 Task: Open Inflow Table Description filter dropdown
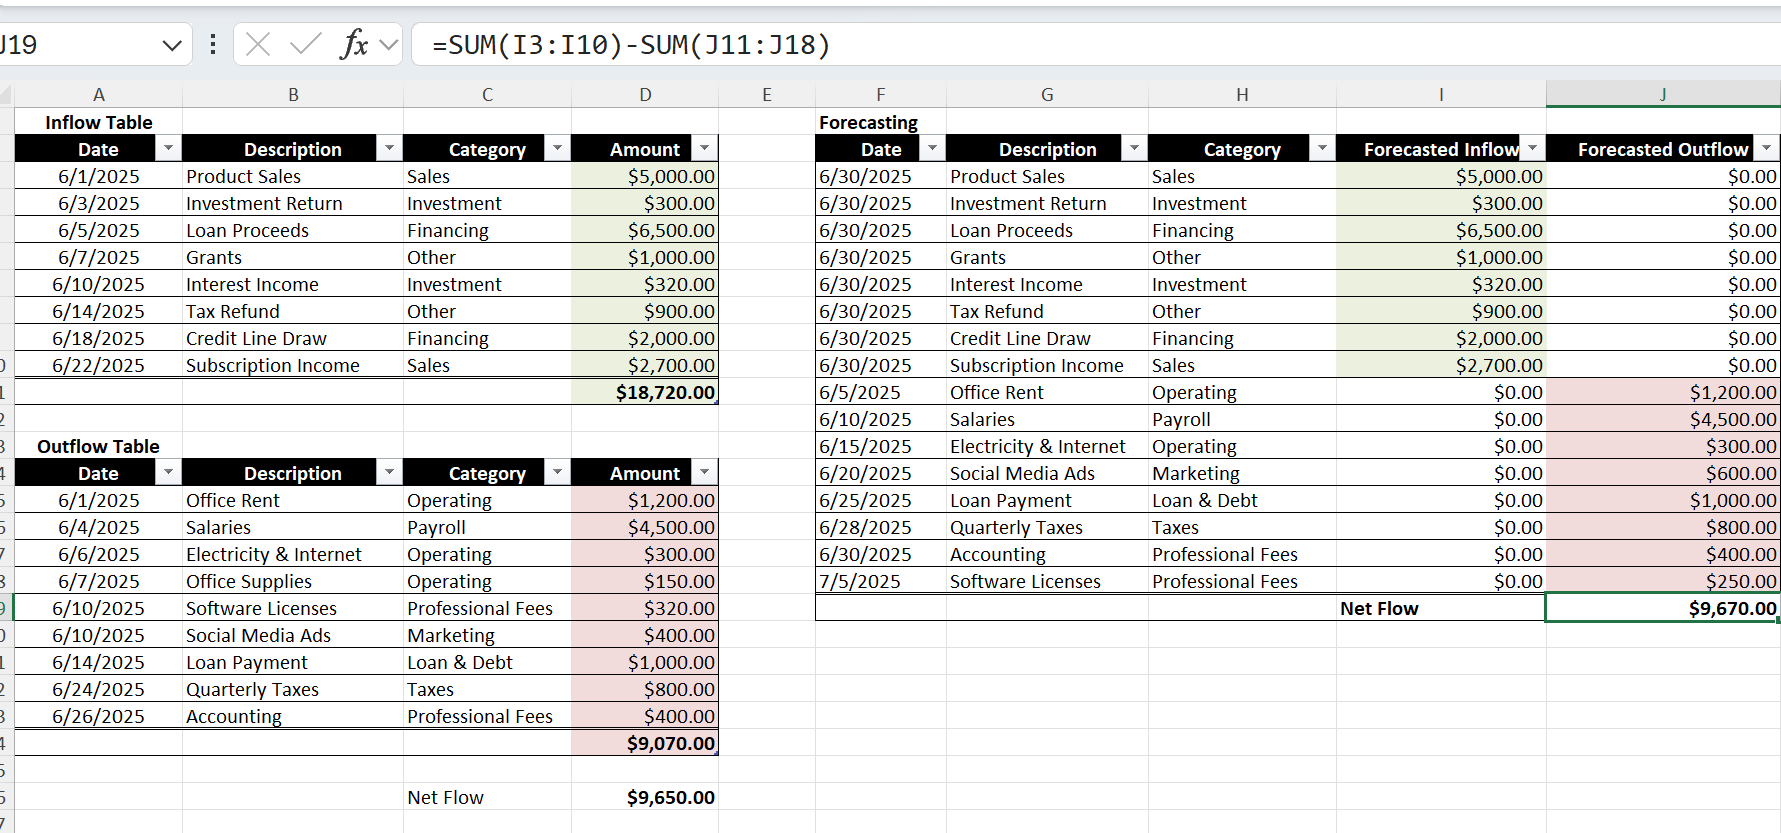[389, 148]
